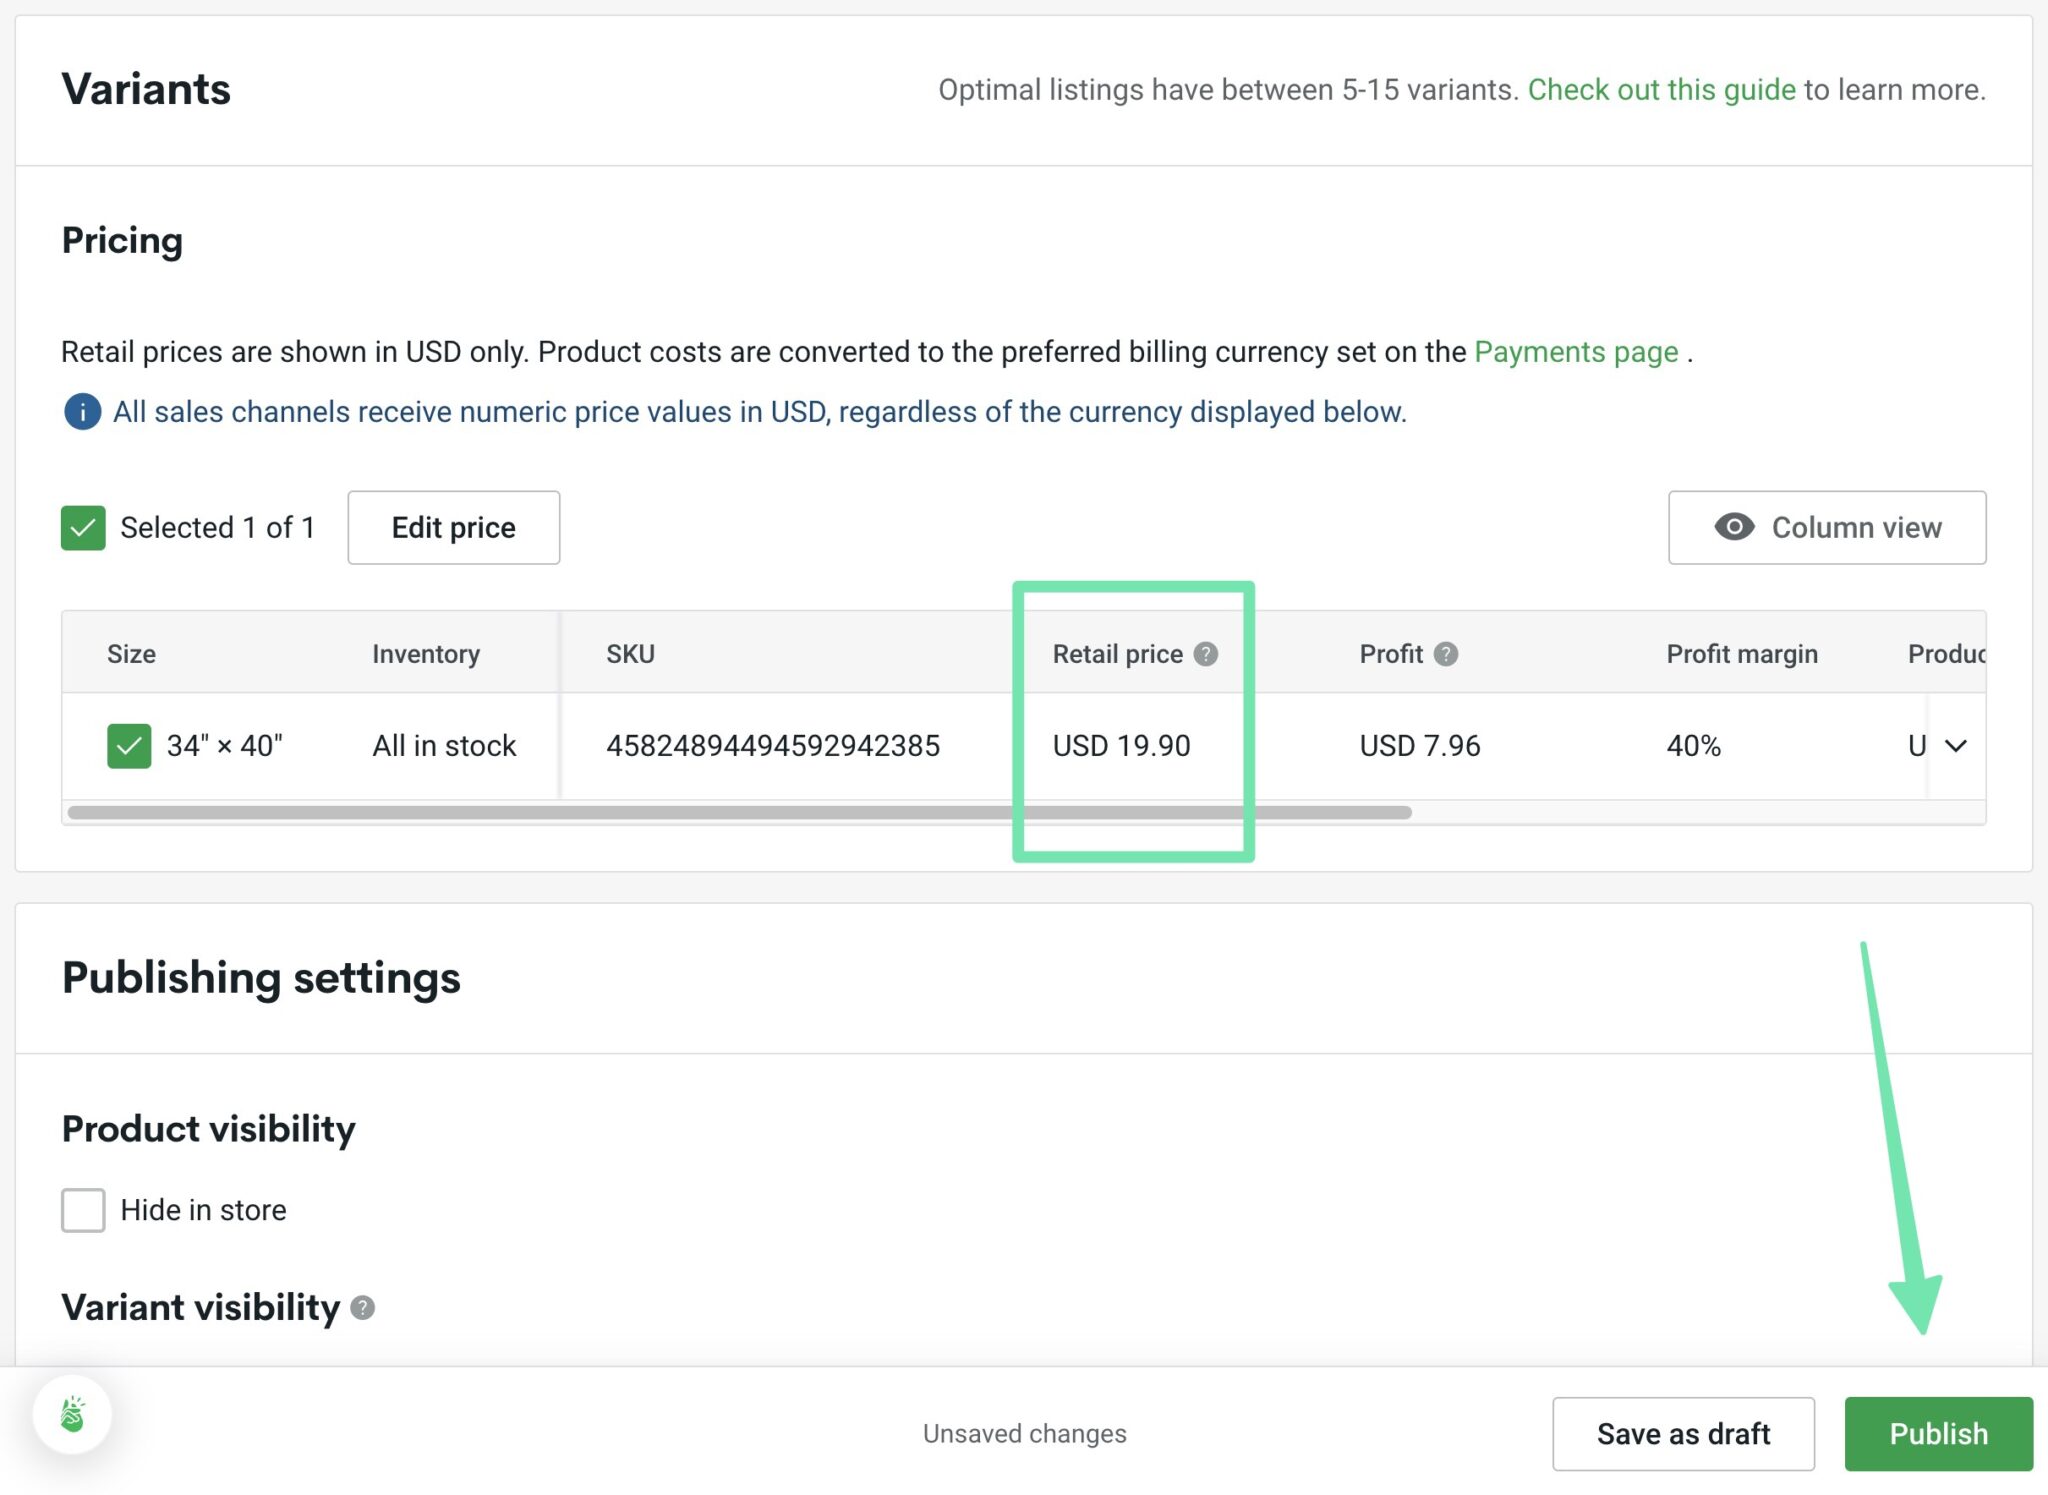Open the Printify support chat bubble
This screenshot has width=2048, height=1495.
tap(71, 1414)
